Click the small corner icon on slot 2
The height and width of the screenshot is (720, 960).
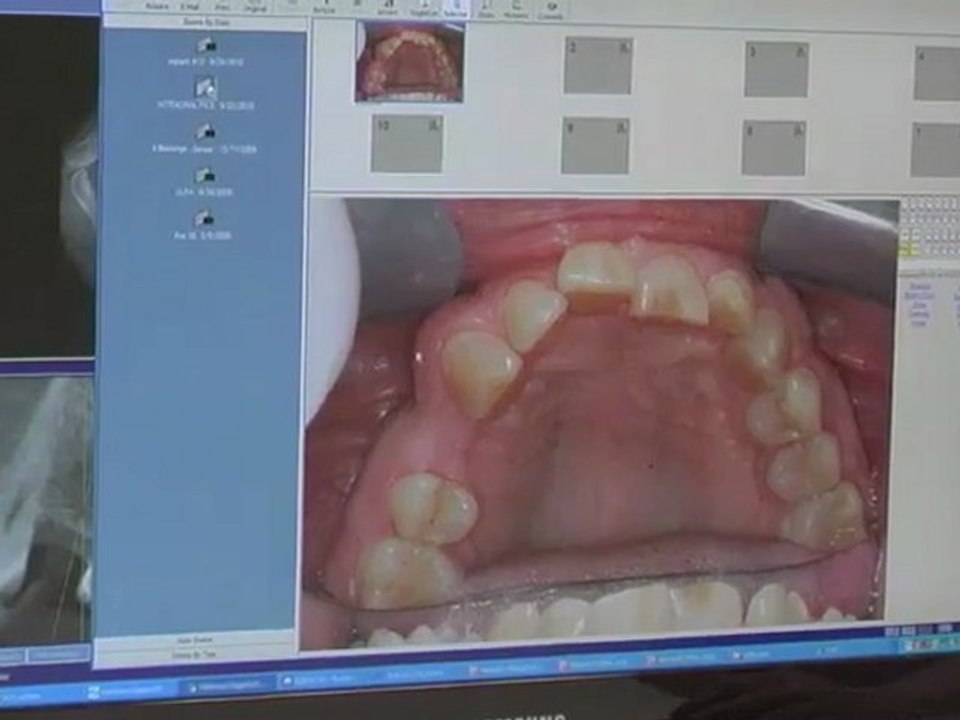(624, 47)
